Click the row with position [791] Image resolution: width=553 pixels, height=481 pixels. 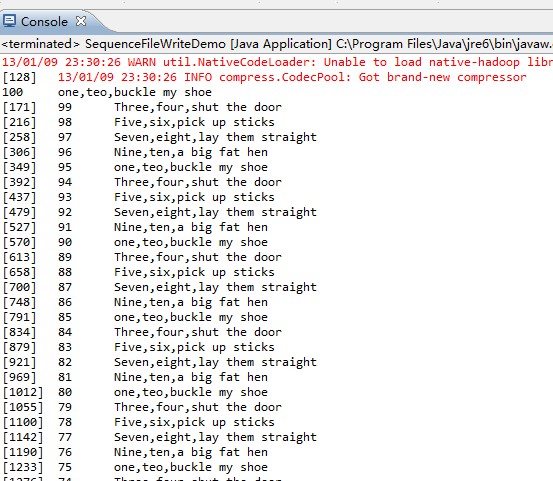[x=135, y=317]
